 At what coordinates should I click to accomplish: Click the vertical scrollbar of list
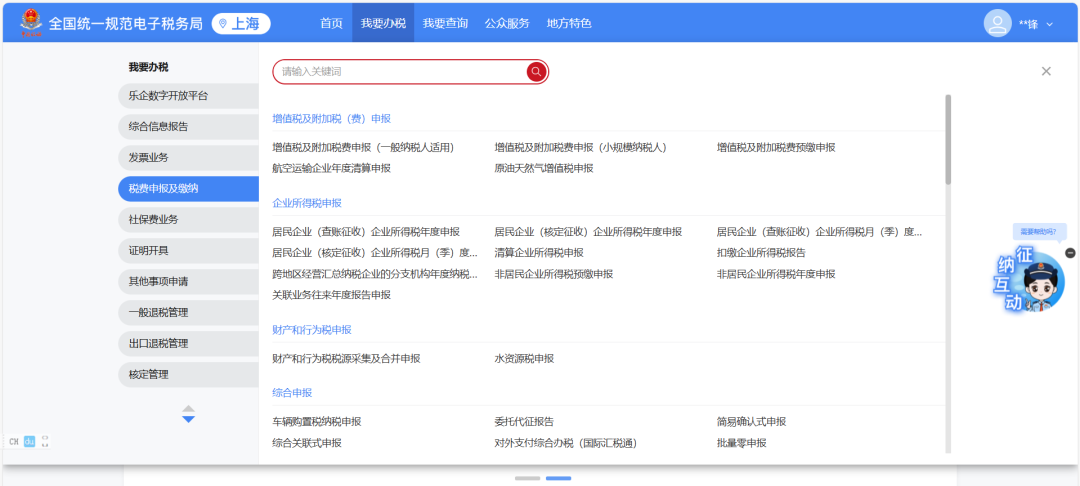pyautogui.click(x=948, y=140)
